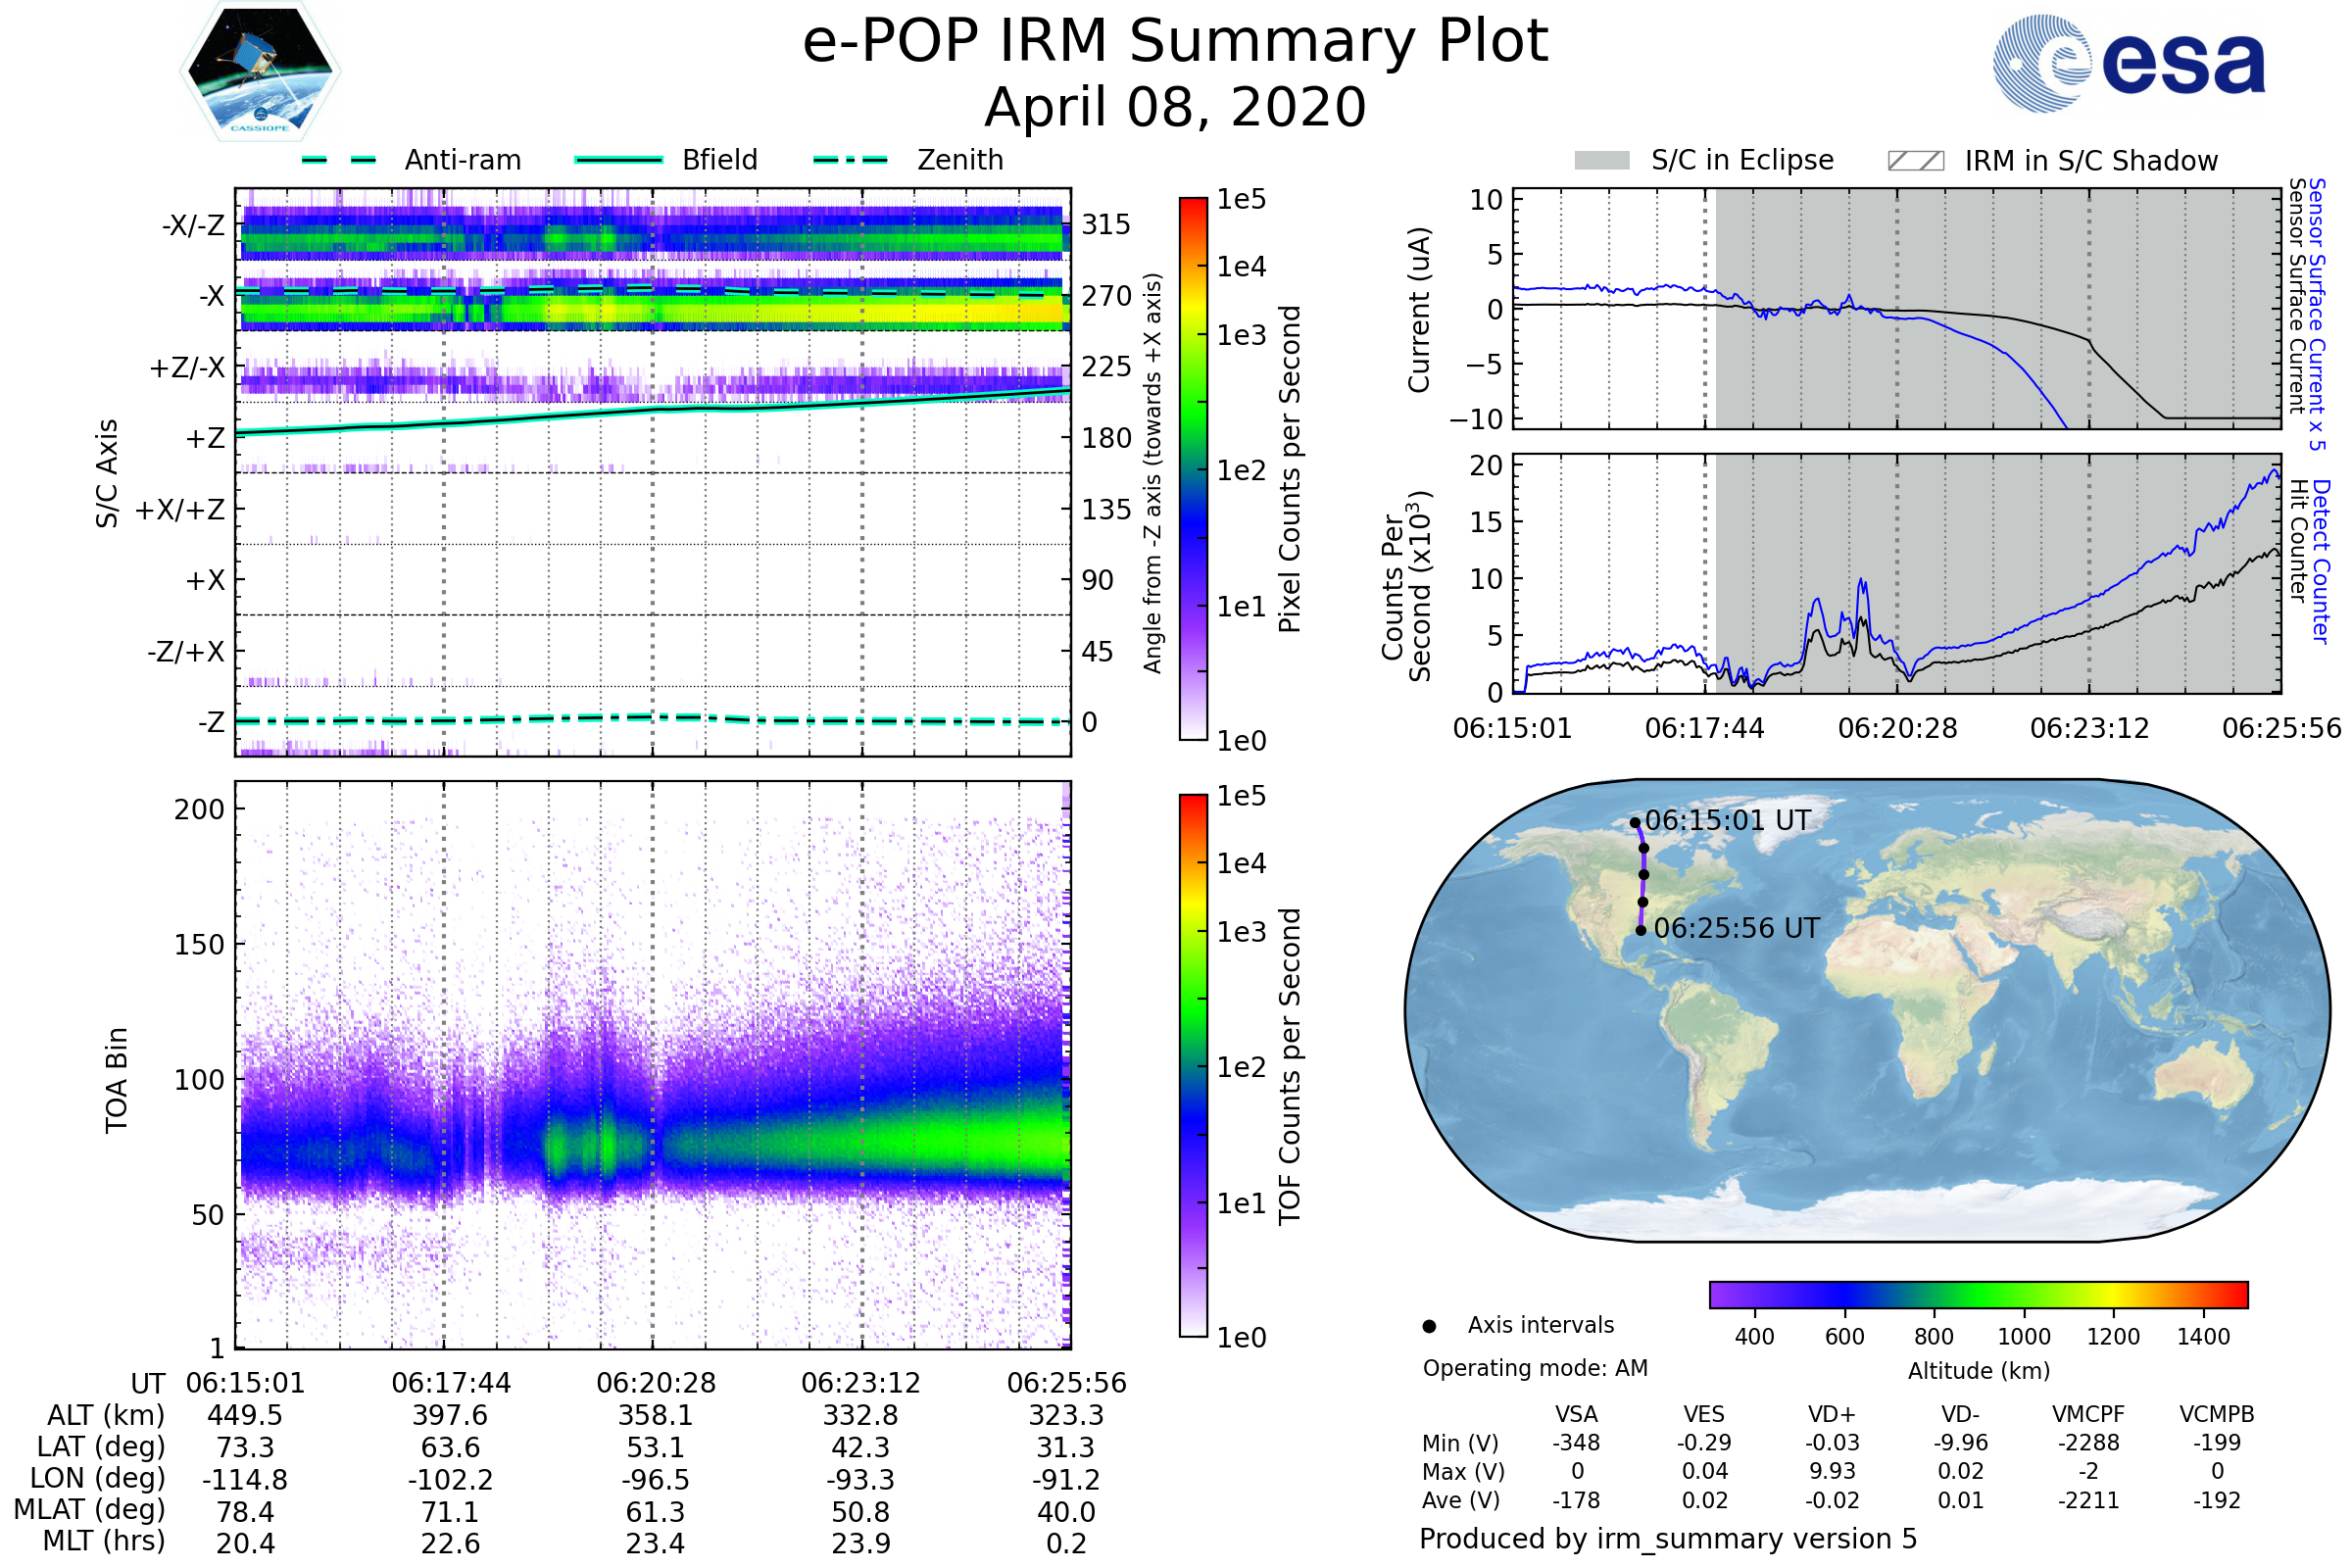Click the S/C in Eclipse gray legend patch

(x=1602, y=161)
